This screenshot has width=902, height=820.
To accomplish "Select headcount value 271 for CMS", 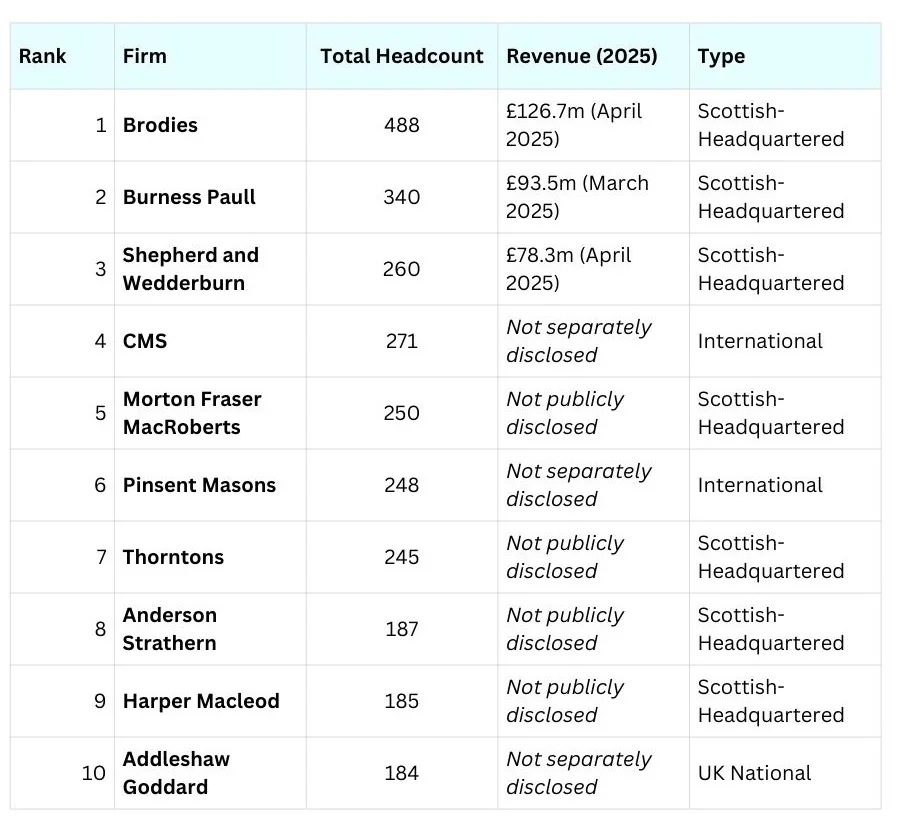I will (x=401, y=341).
